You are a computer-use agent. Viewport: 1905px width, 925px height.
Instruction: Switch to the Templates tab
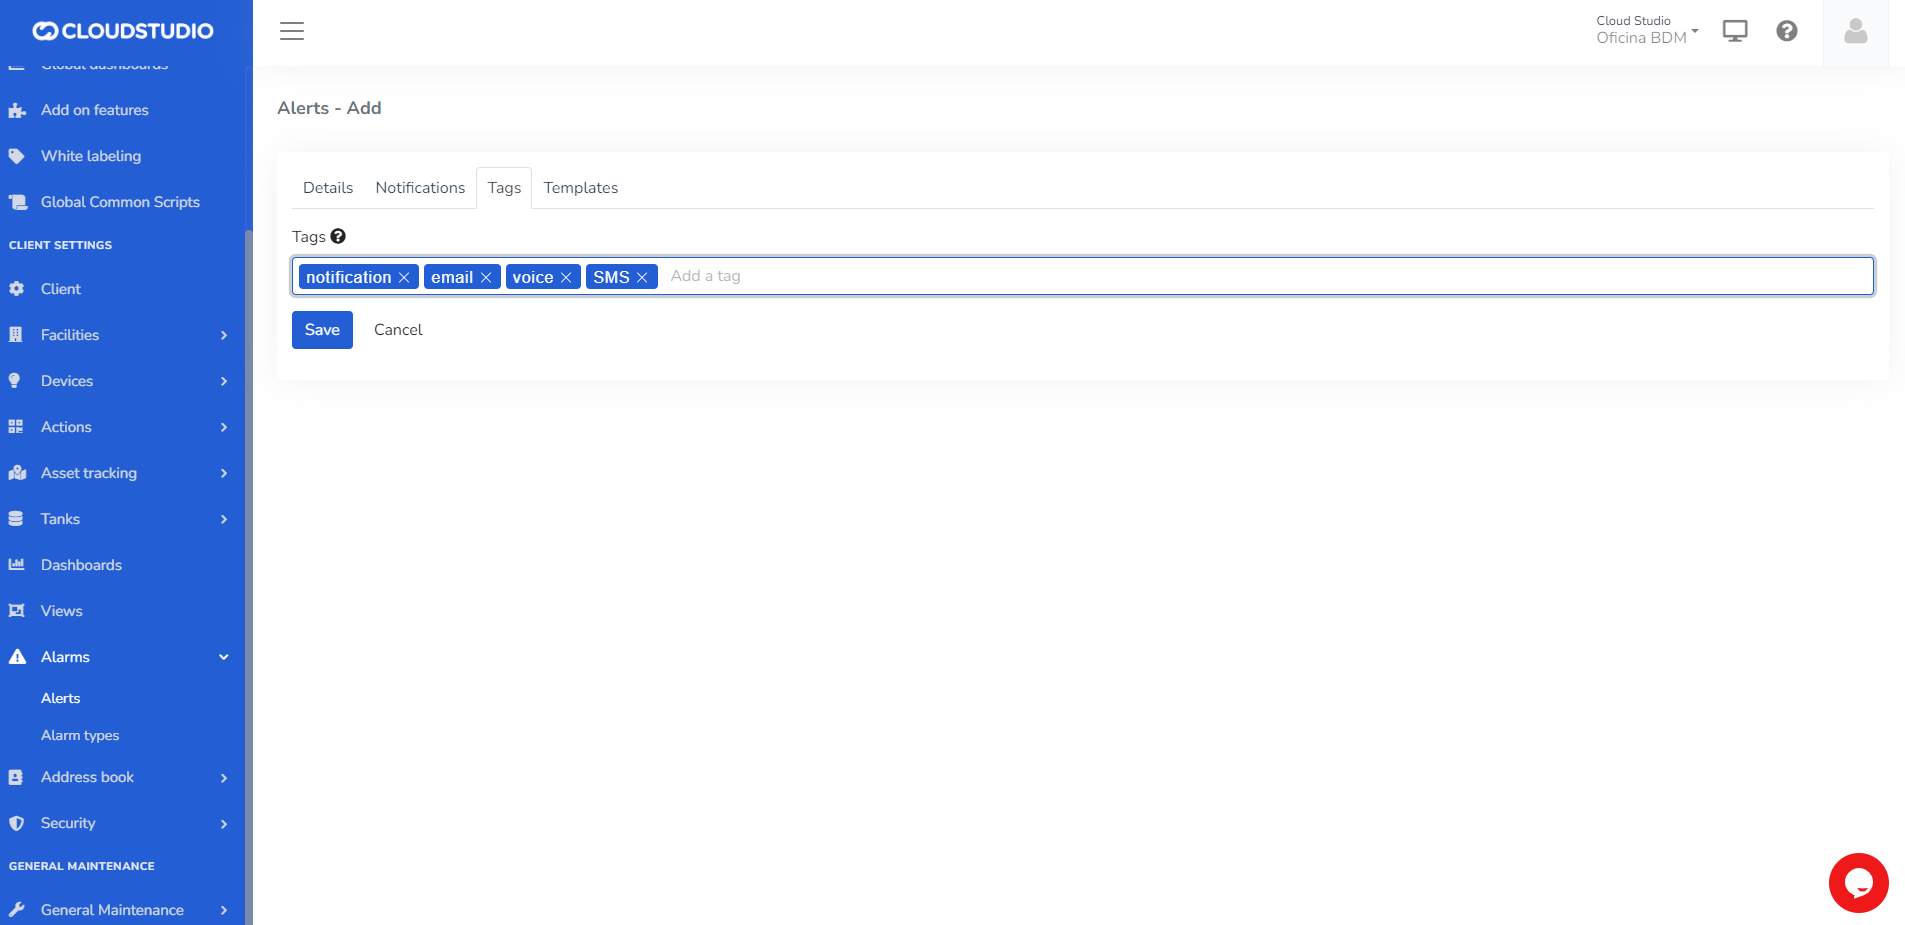point(580,188)
